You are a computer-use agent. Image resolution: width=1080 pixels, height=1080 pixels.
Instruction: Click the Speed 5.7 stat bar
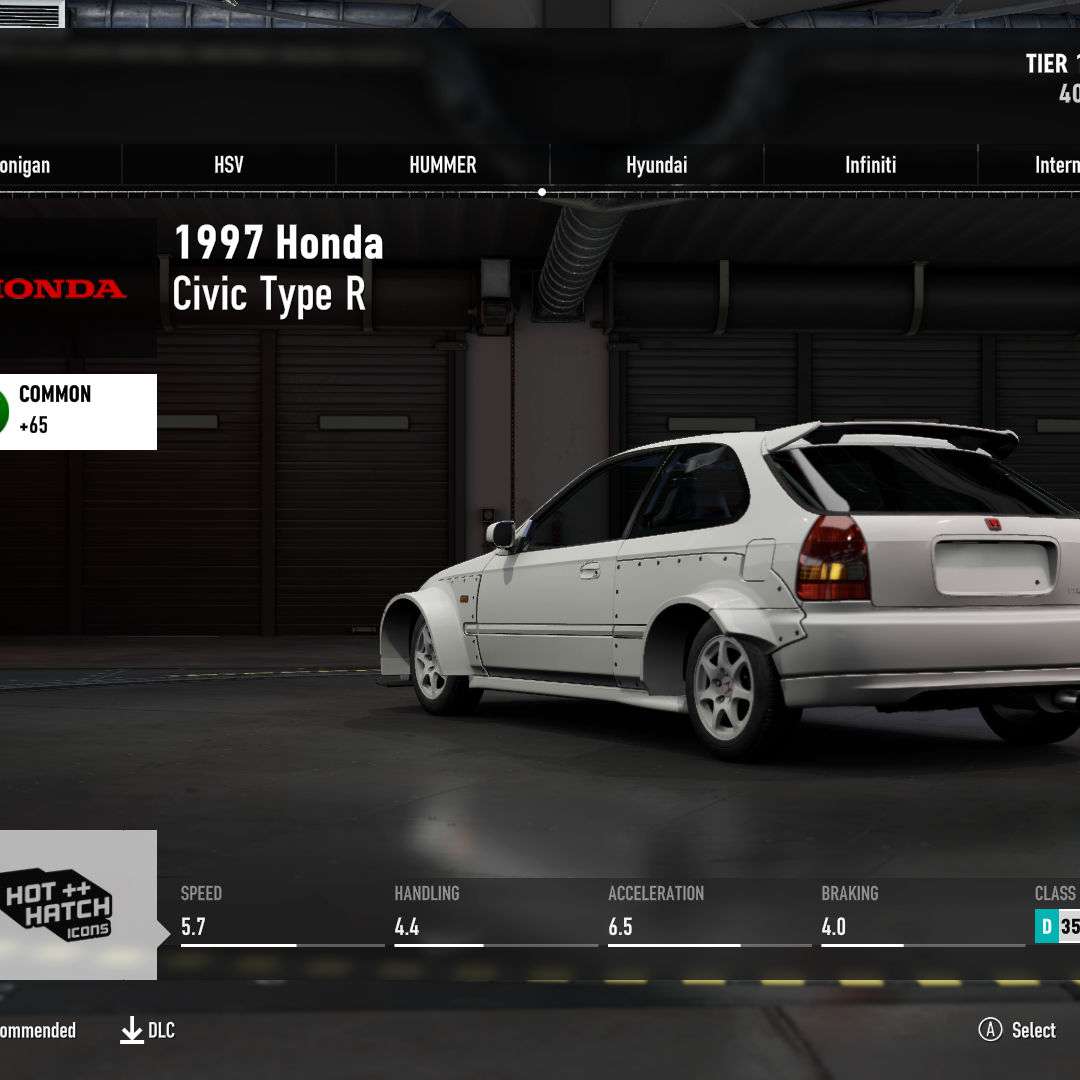coord(282,944)
